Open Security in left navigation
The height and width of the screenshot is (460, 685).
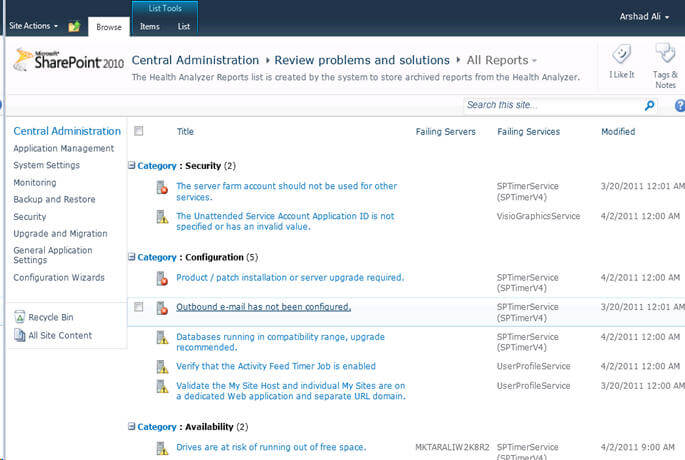(29, 217)
